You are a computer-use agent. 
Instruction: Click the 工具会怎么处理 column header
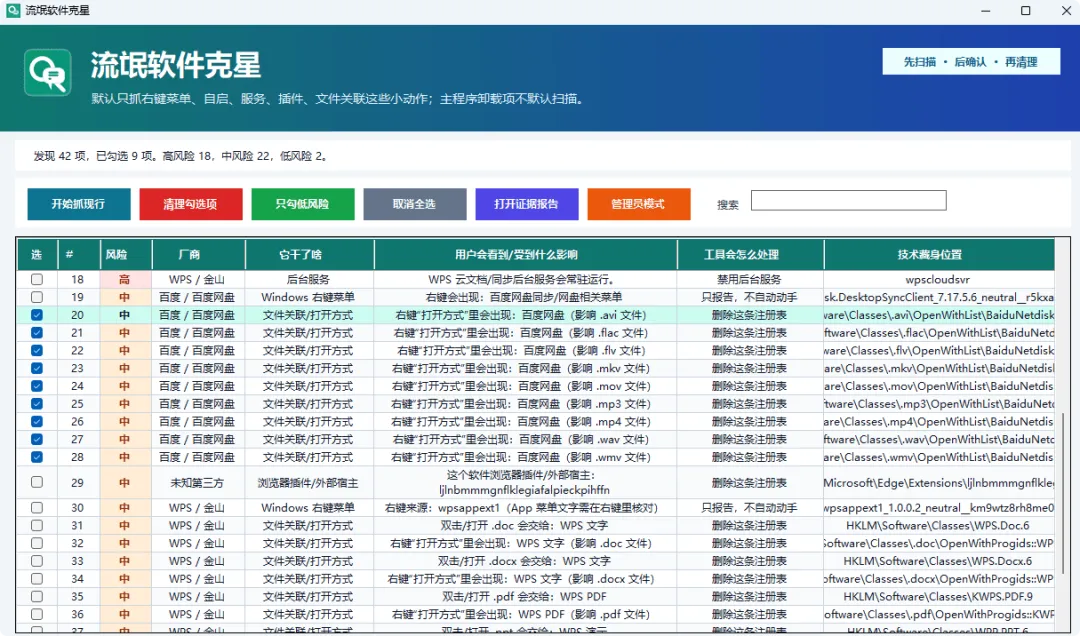tap(750, 255)
